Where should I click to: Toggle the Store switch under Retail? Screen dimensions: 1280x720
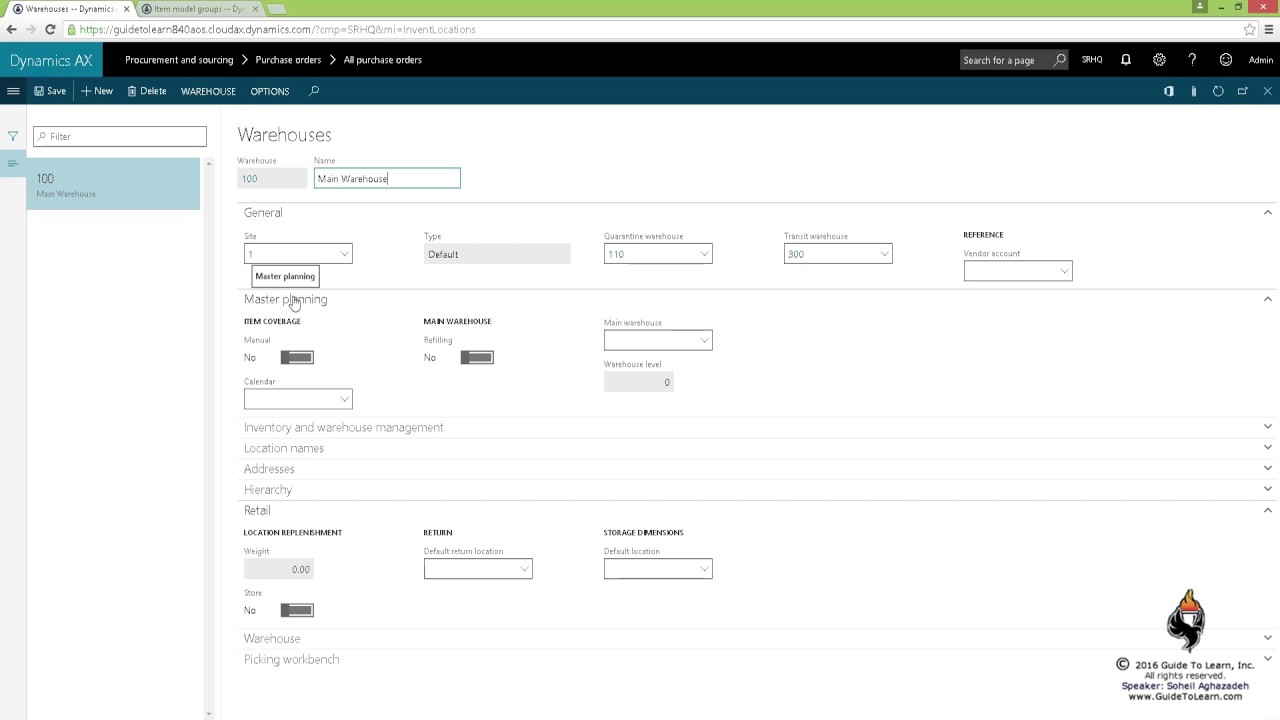click(x=297, y=610)
